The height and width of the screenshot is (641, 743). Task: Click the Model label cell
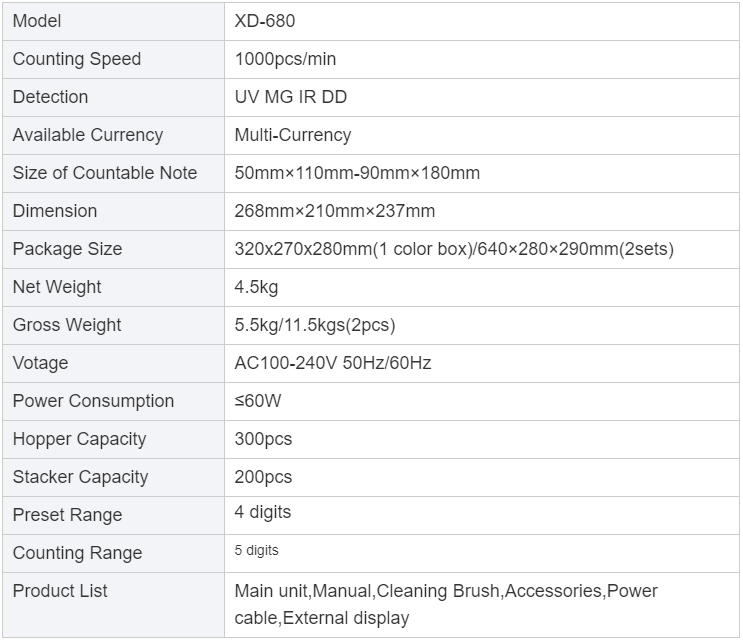point(113,21)
